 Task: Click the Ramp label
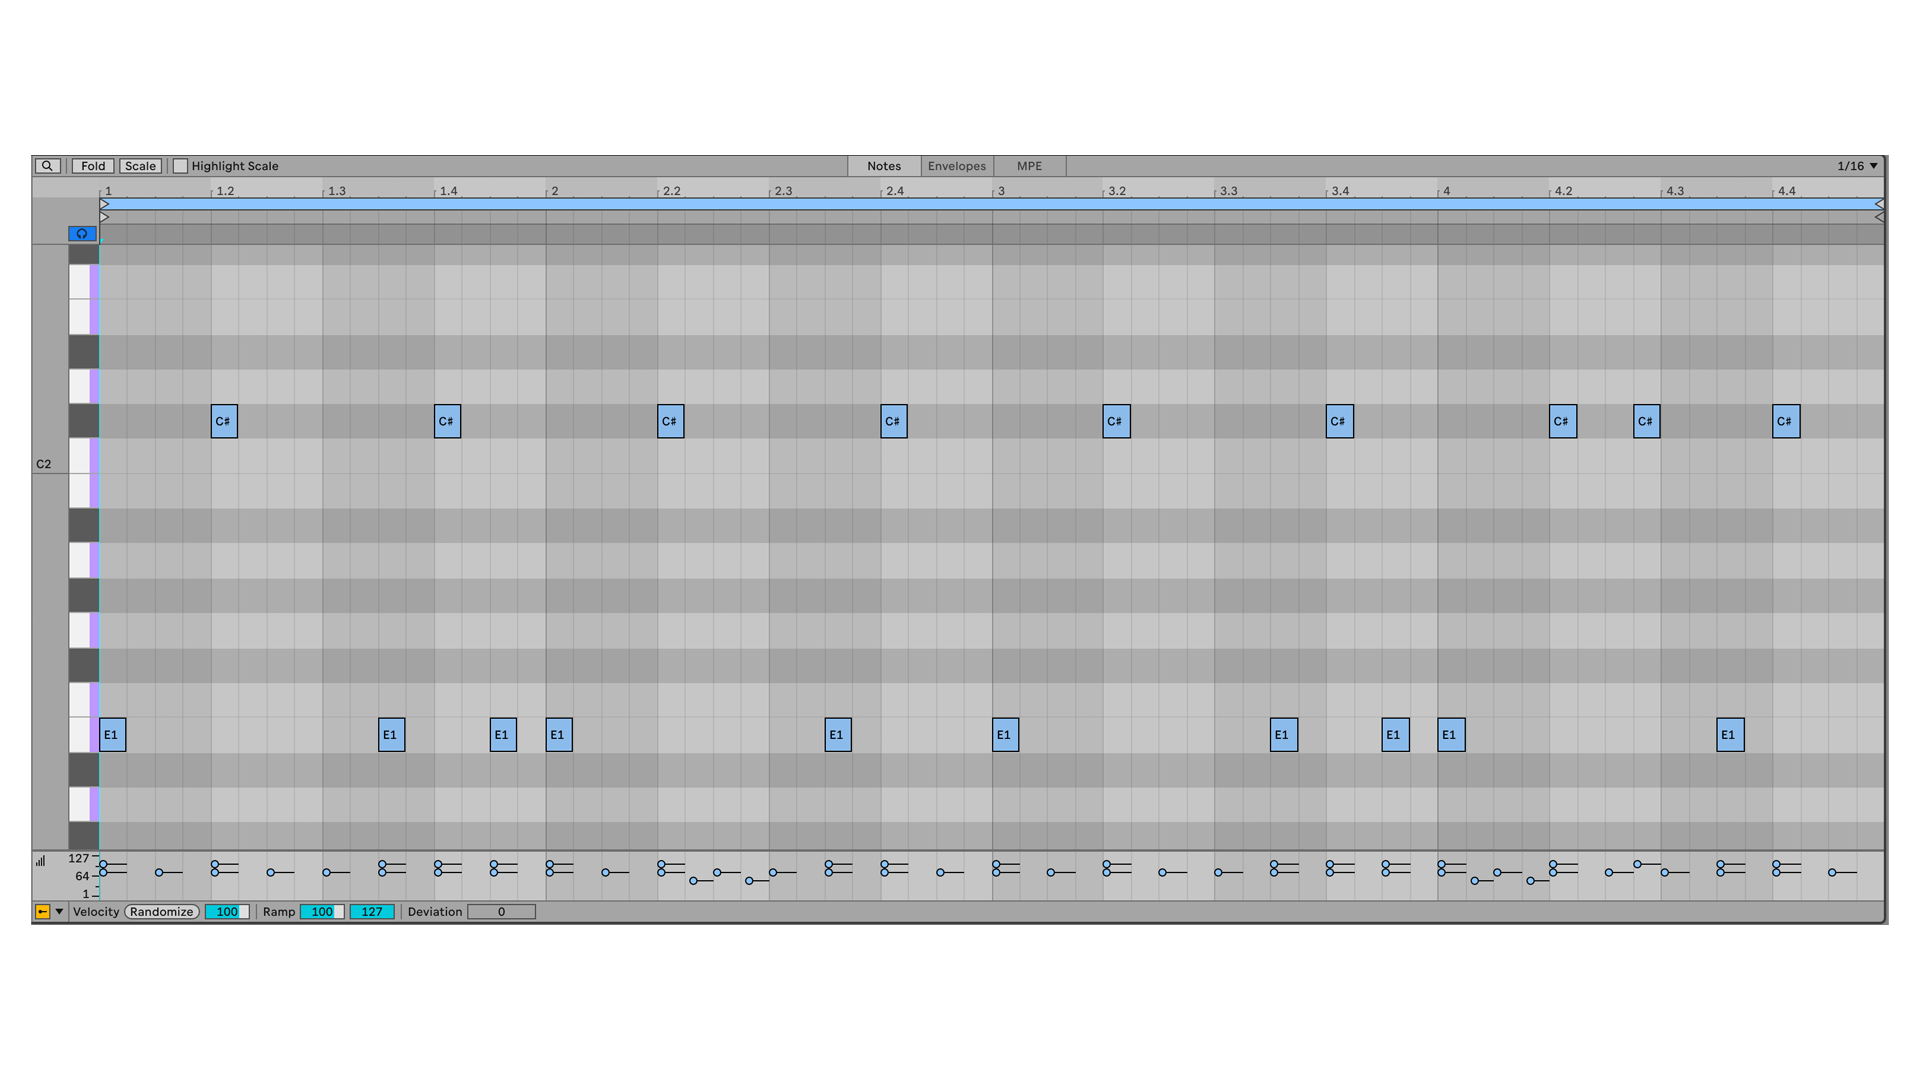tap(279, 912)
